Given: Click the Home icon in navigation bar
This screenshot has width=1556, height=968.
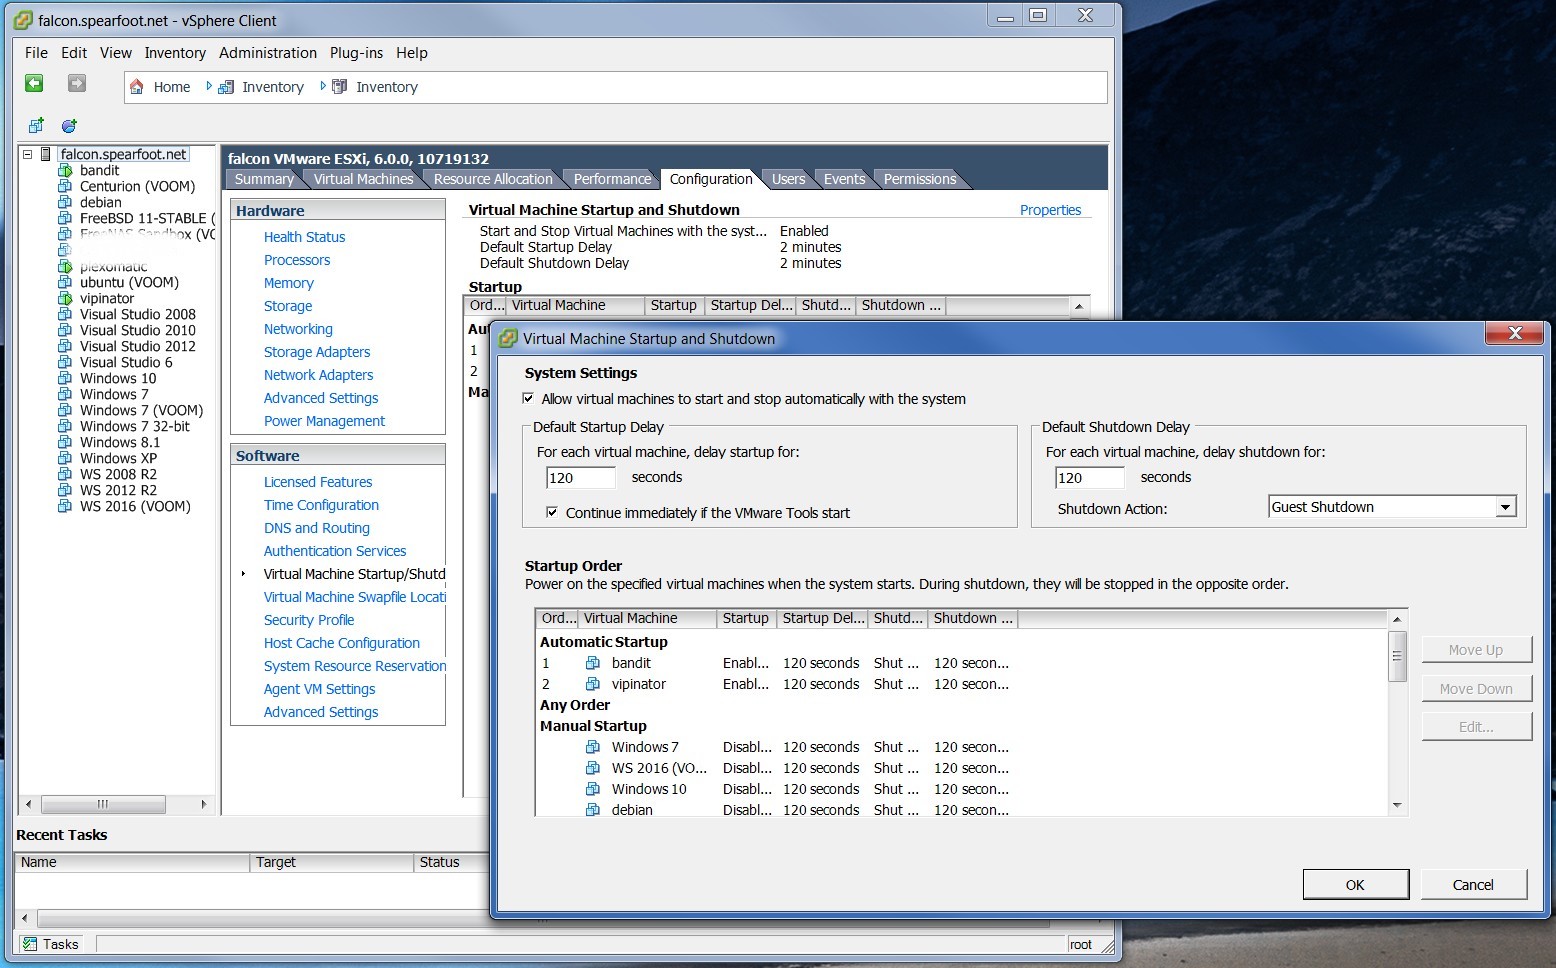Looking at the screenshot, I should [137, 87].
